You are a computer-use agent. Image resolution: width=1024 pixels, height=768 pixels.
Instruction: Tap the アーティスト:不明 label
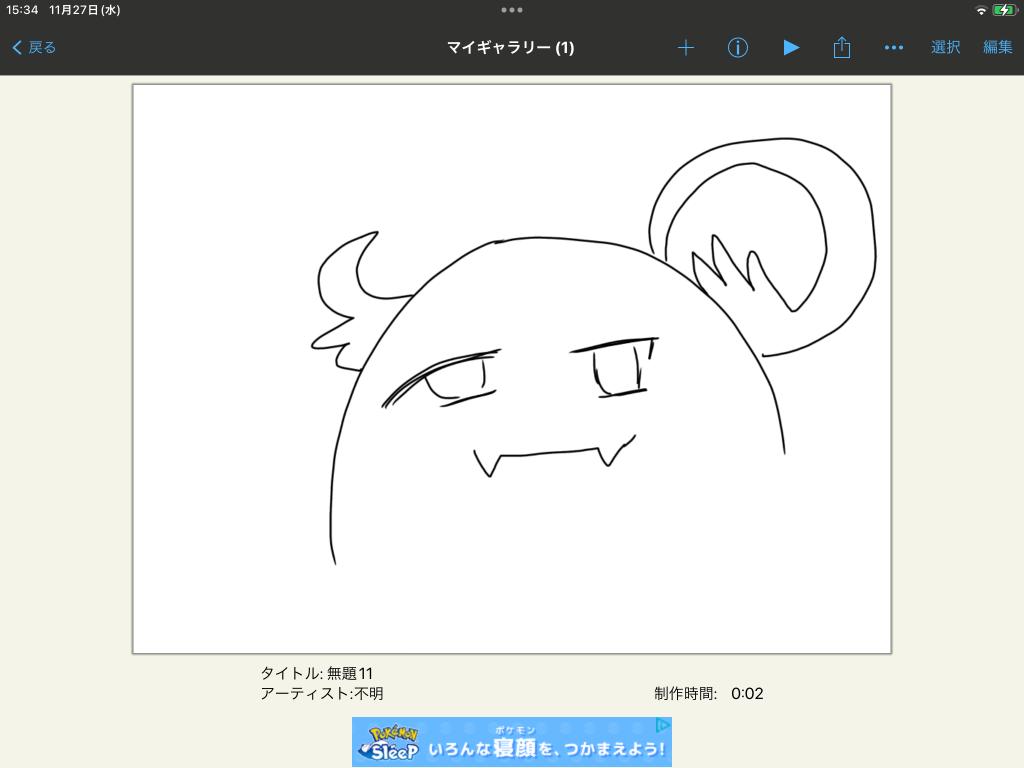coord(321,693)
